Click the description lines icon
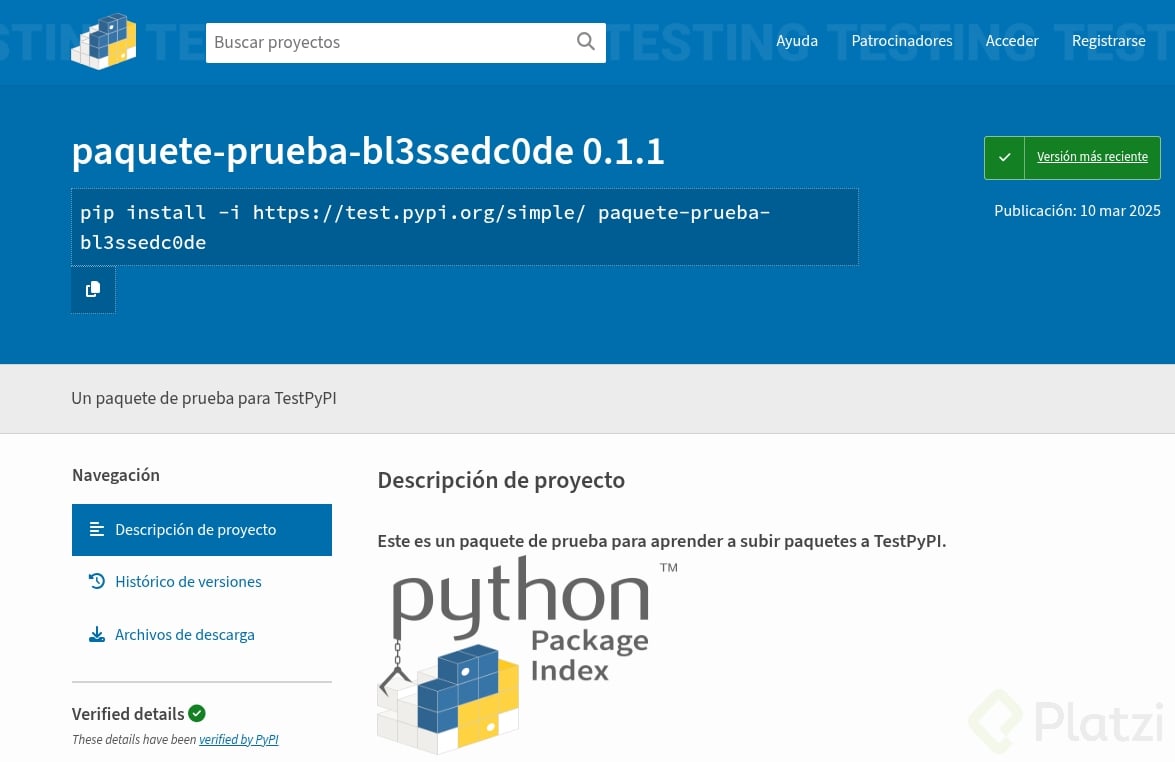 click(x=97, y=530)
